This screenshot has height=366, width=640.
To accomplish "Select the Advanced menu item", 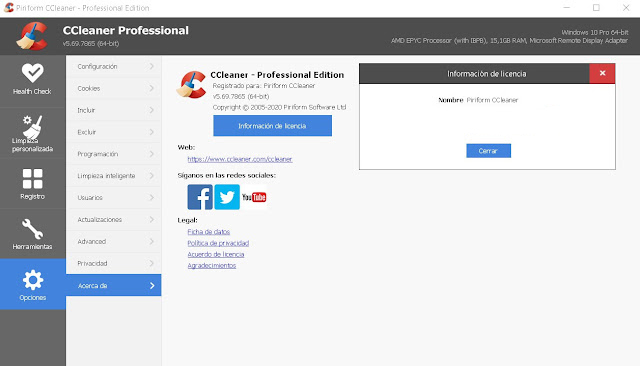I will 113,242.
